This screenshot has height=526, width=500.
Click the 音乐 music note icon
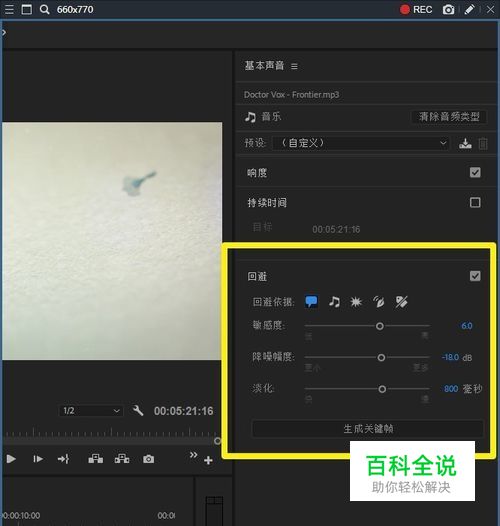click(x=250, y=117)
